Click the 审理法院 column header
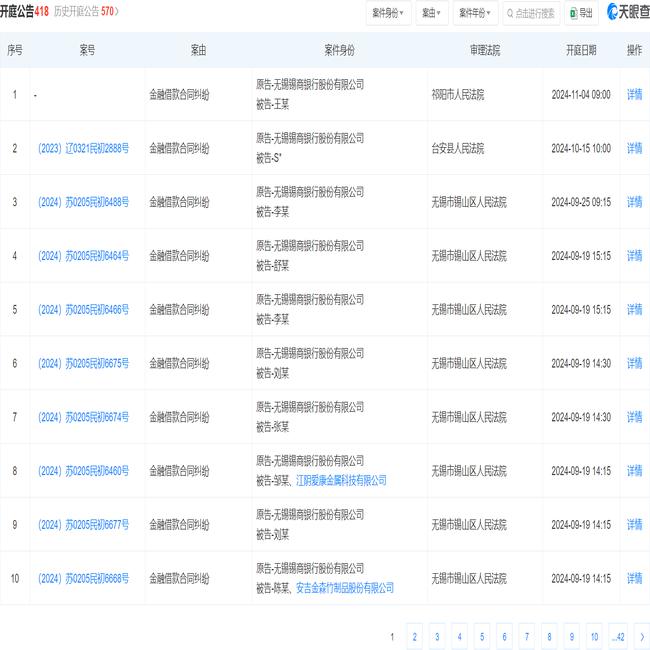 pos(485,50)
